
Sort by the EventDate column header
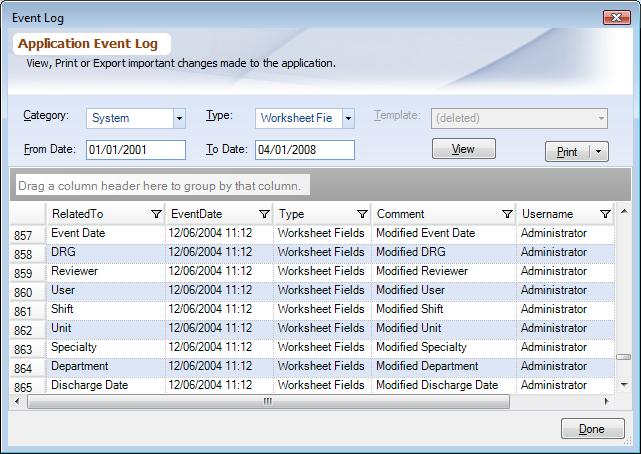click(x=220, y=214)
